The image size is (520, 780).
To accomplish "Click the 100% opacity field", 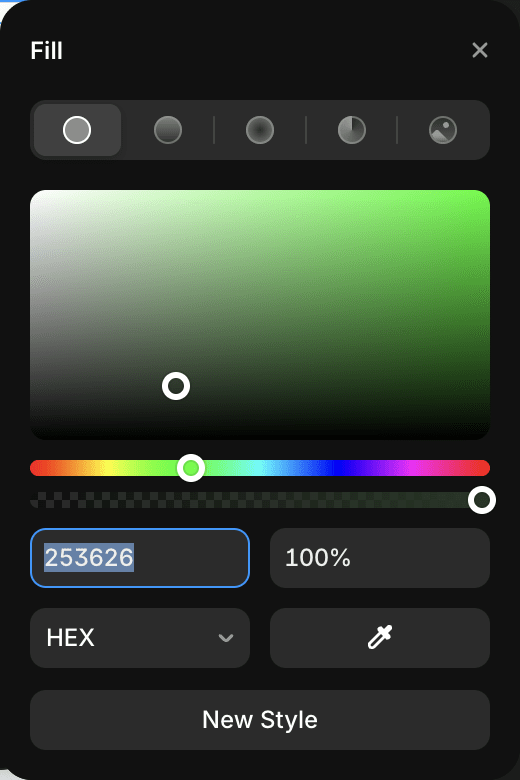I will coord(380,558).
